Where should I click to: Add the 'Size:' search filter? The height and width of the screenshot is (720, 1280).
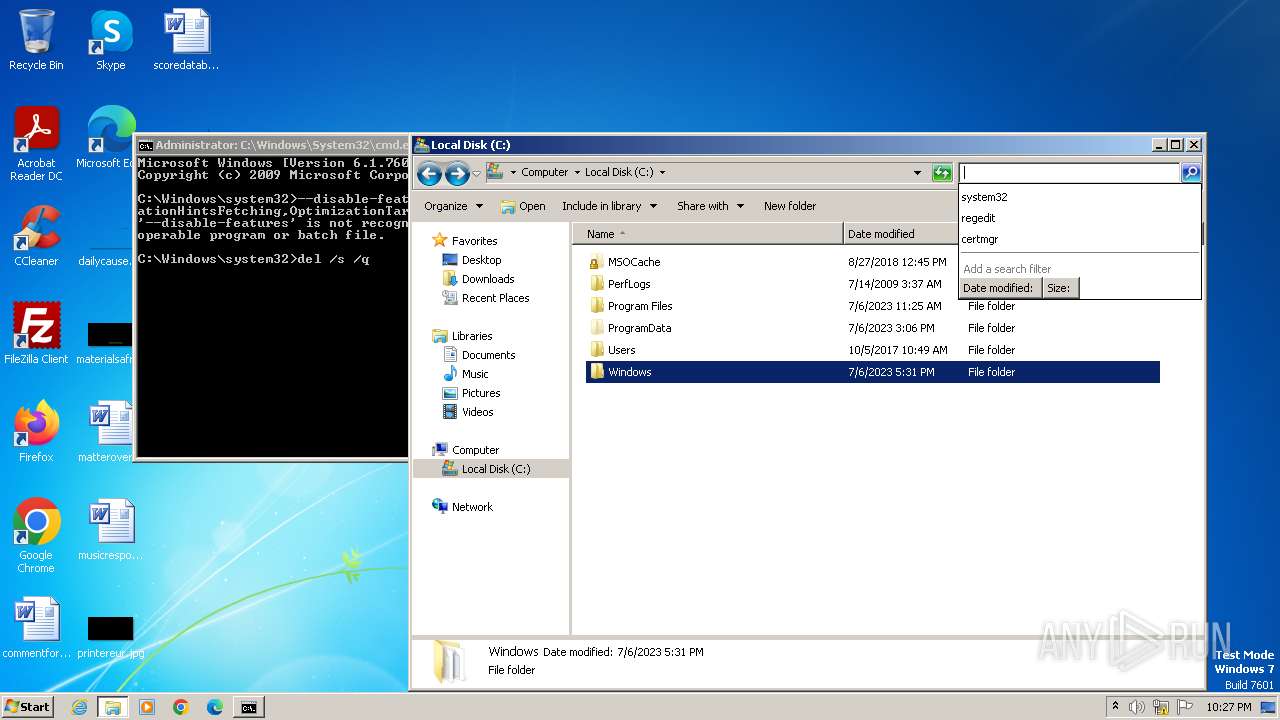[x=1060, y=288]
